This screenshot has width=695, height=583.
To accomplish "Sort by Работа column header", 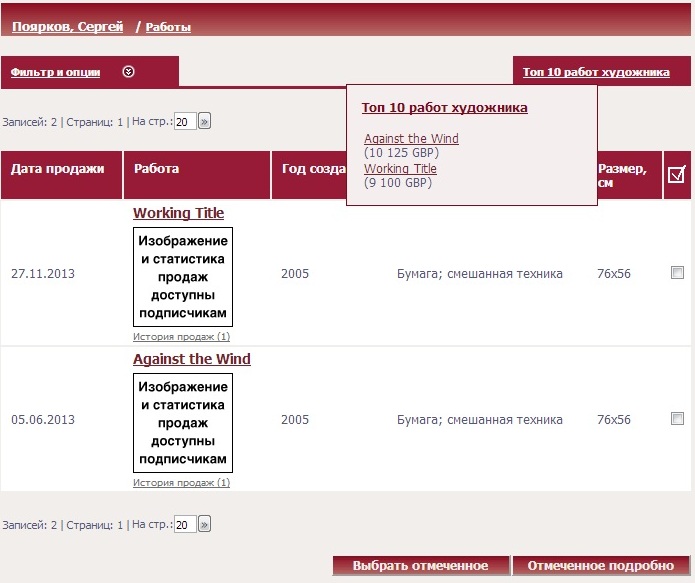I will pos(157,169).
